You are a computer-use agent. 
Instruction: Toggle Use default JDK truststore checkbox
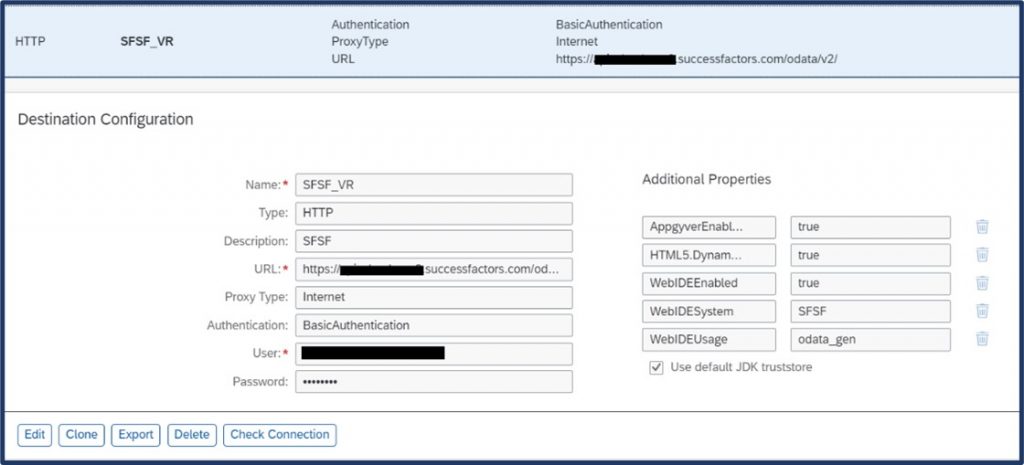tap(656, 368)
